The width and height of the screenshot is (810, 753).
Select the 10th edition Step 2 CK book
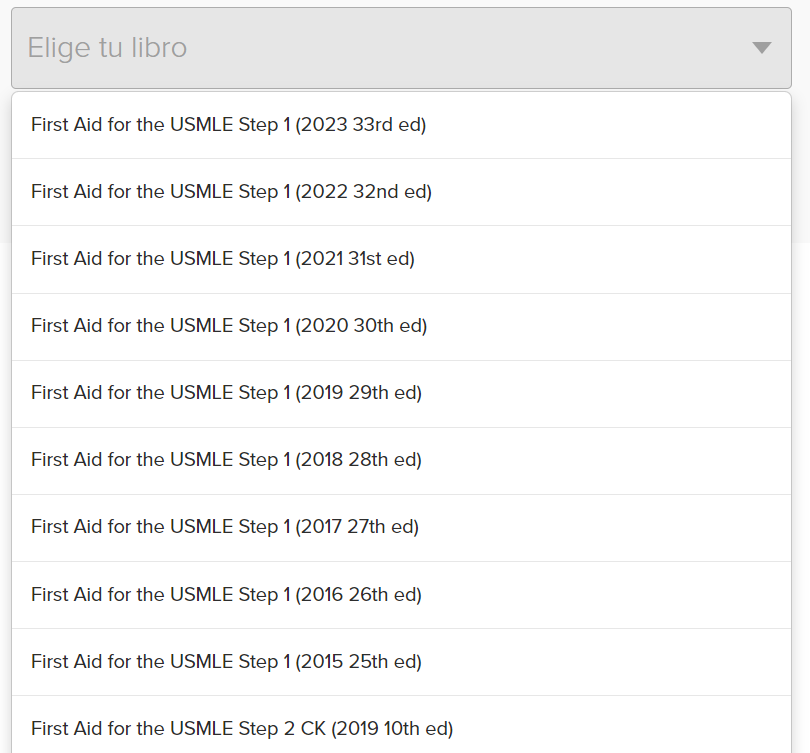pyautogui.click(x=242, y=728)
